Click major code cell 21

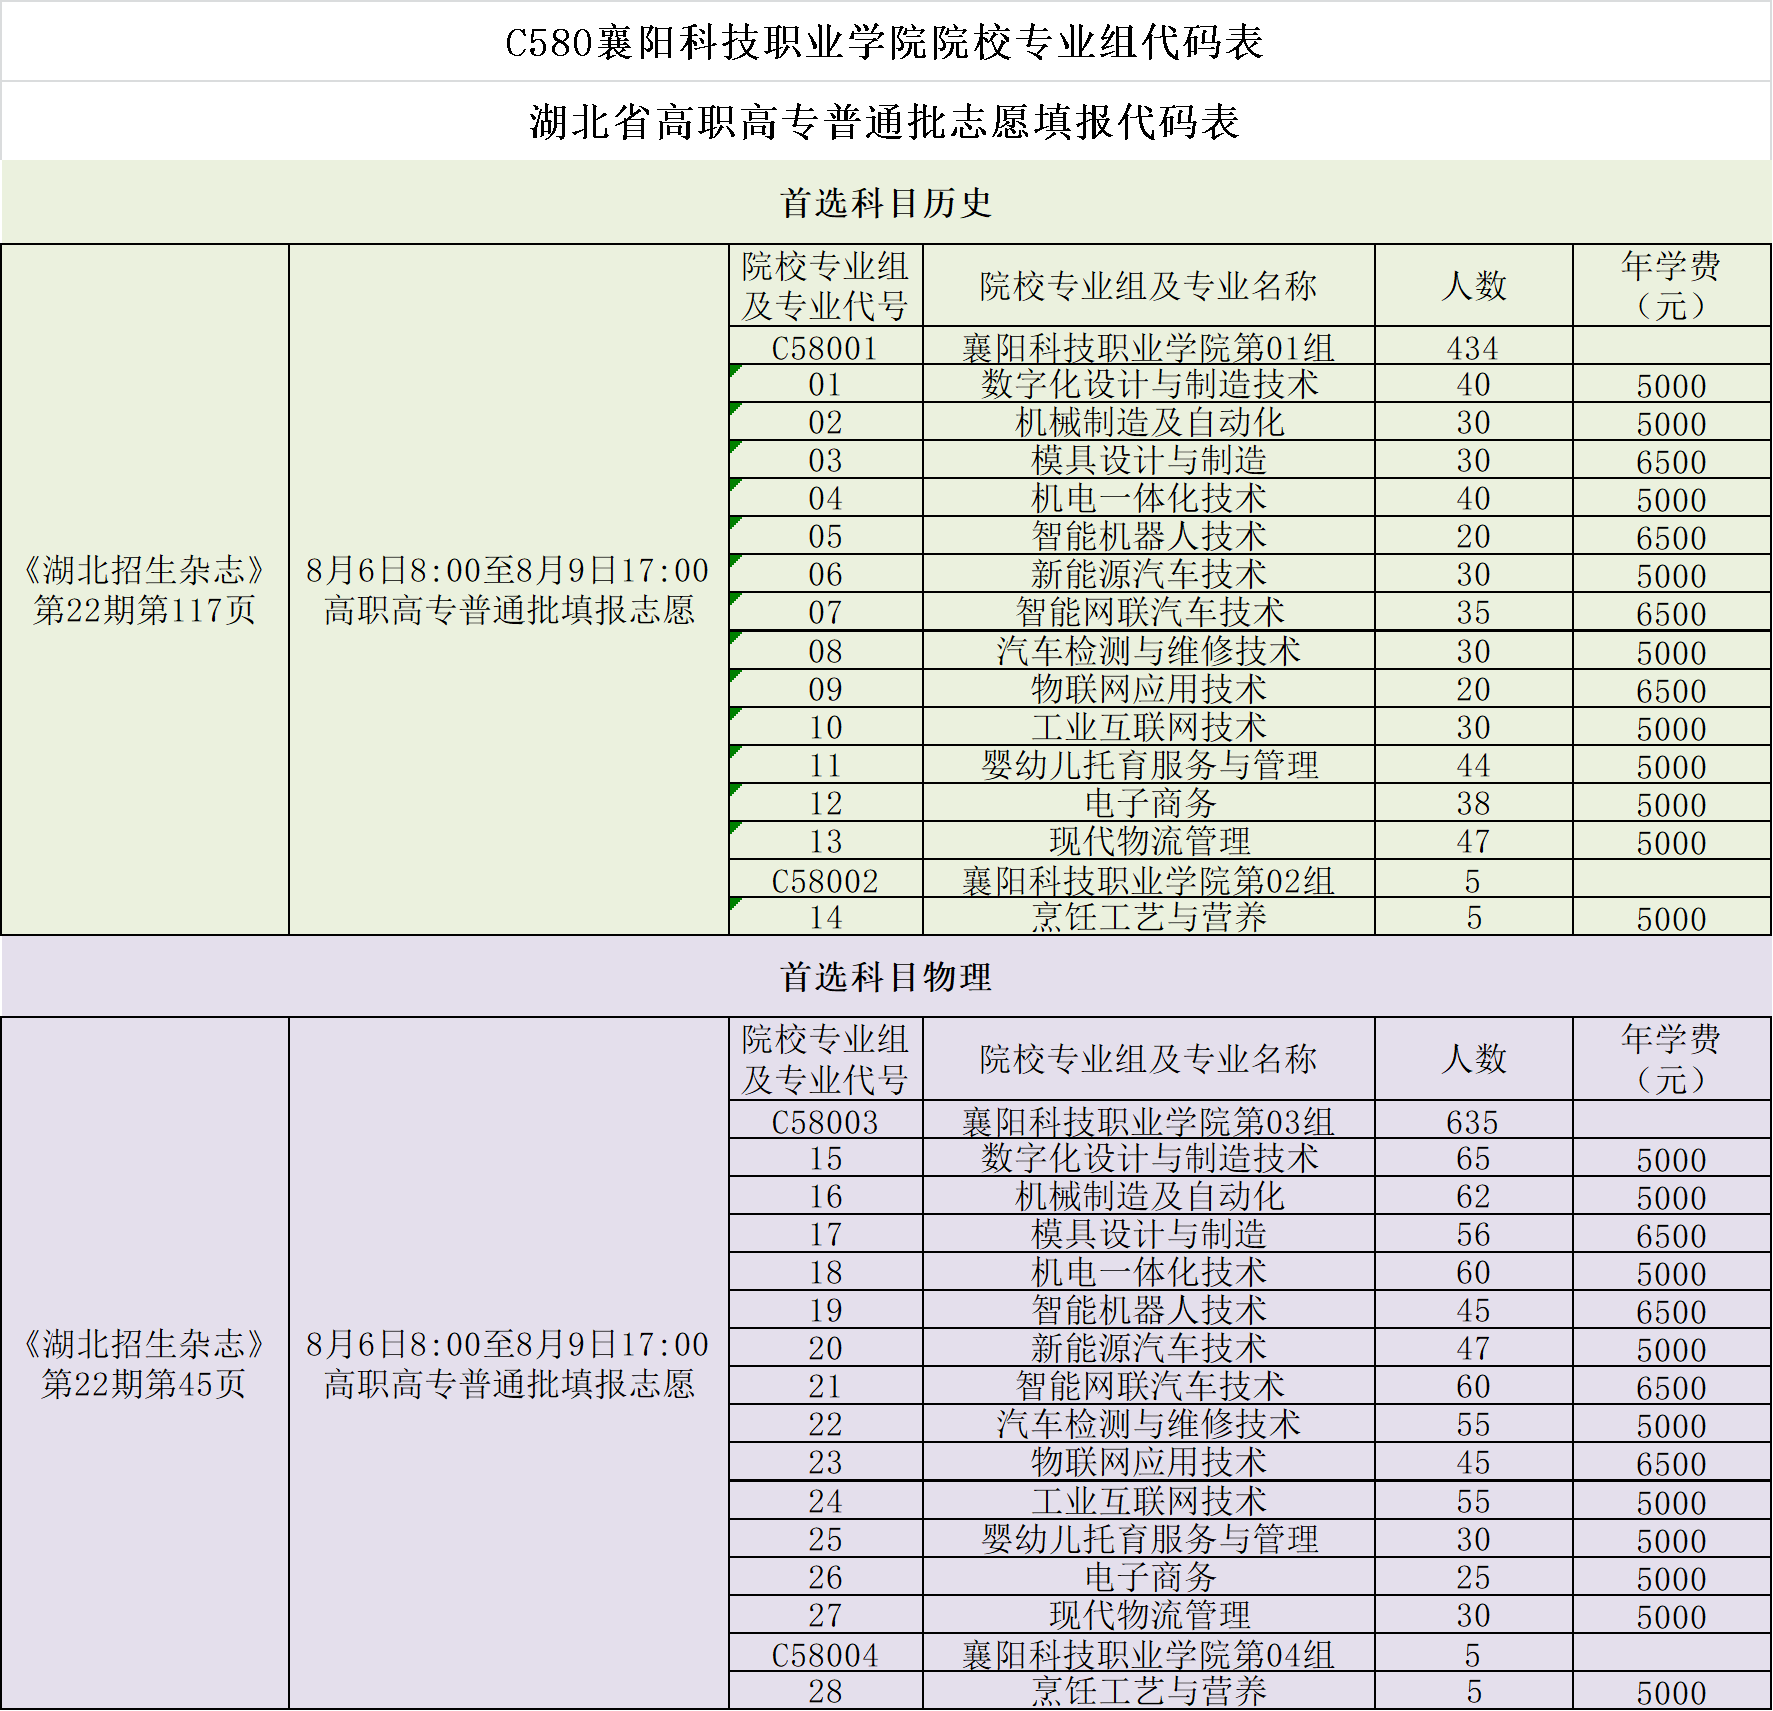pyautogui.click(x=825, y=1387)
